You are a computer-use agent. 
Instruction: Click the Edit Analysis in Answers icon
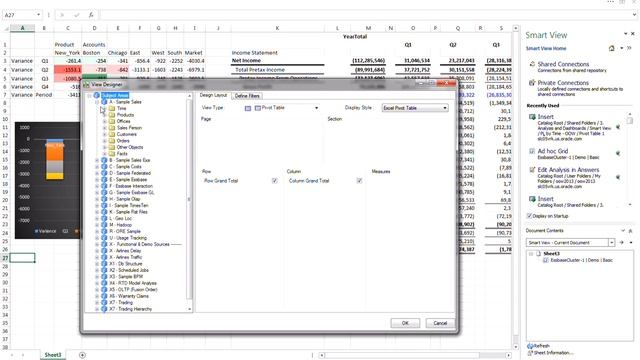coord(532,170)
